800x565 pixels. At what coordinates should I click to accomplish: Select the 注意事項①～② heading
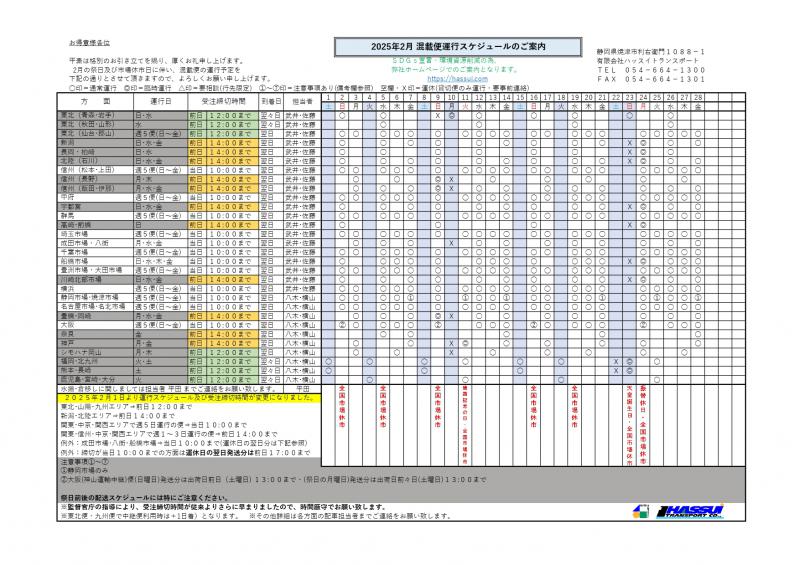(x=84, y=462)
